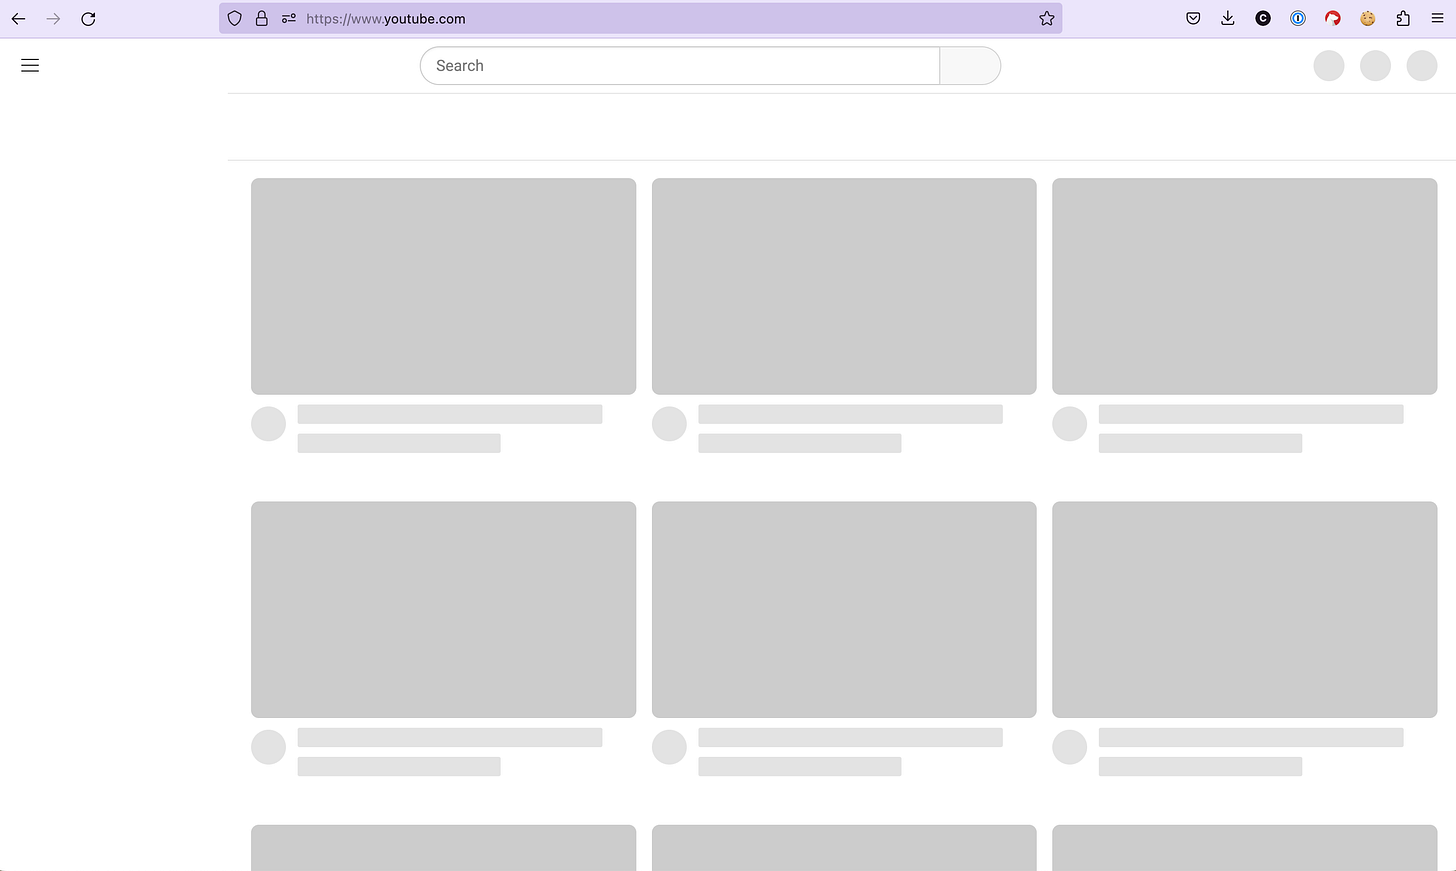Open the 1Password extension

(1298, 19)
